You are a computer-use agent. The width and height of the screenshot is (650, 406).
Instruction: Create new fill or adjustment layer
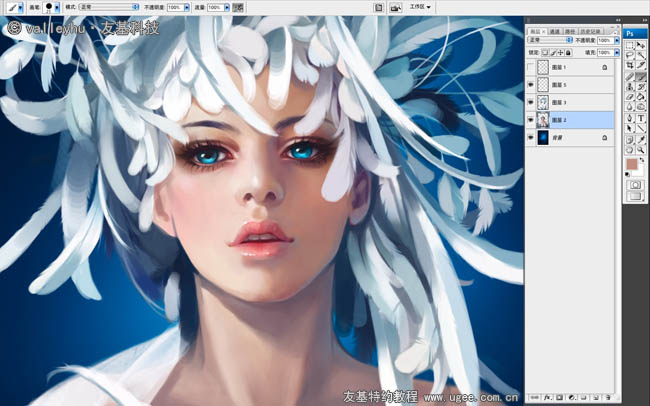[572, 398]
